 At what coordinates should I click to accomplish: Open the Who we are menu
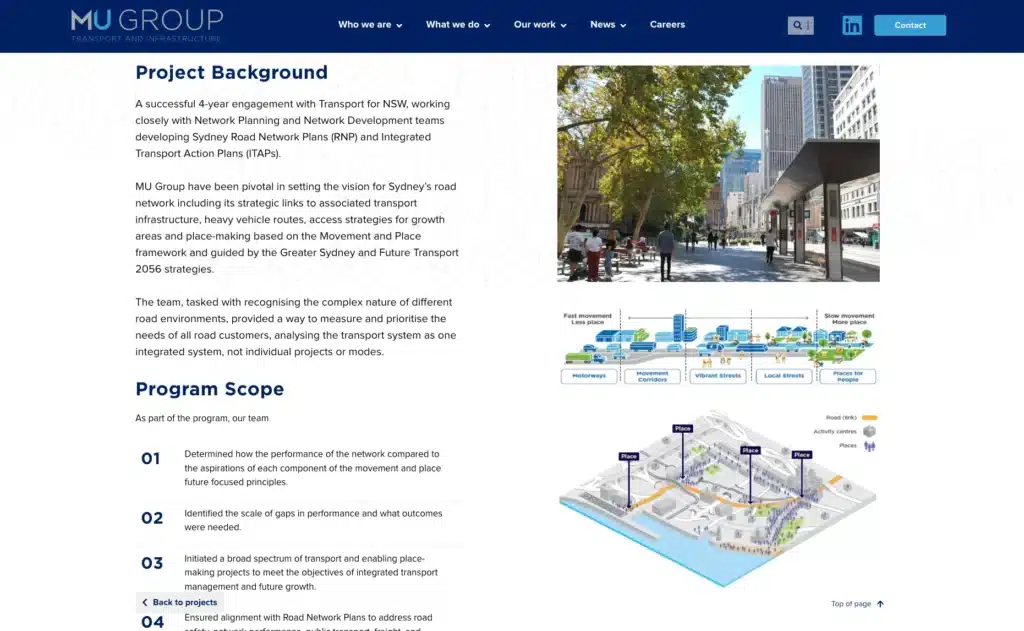[x=364, y=24]
